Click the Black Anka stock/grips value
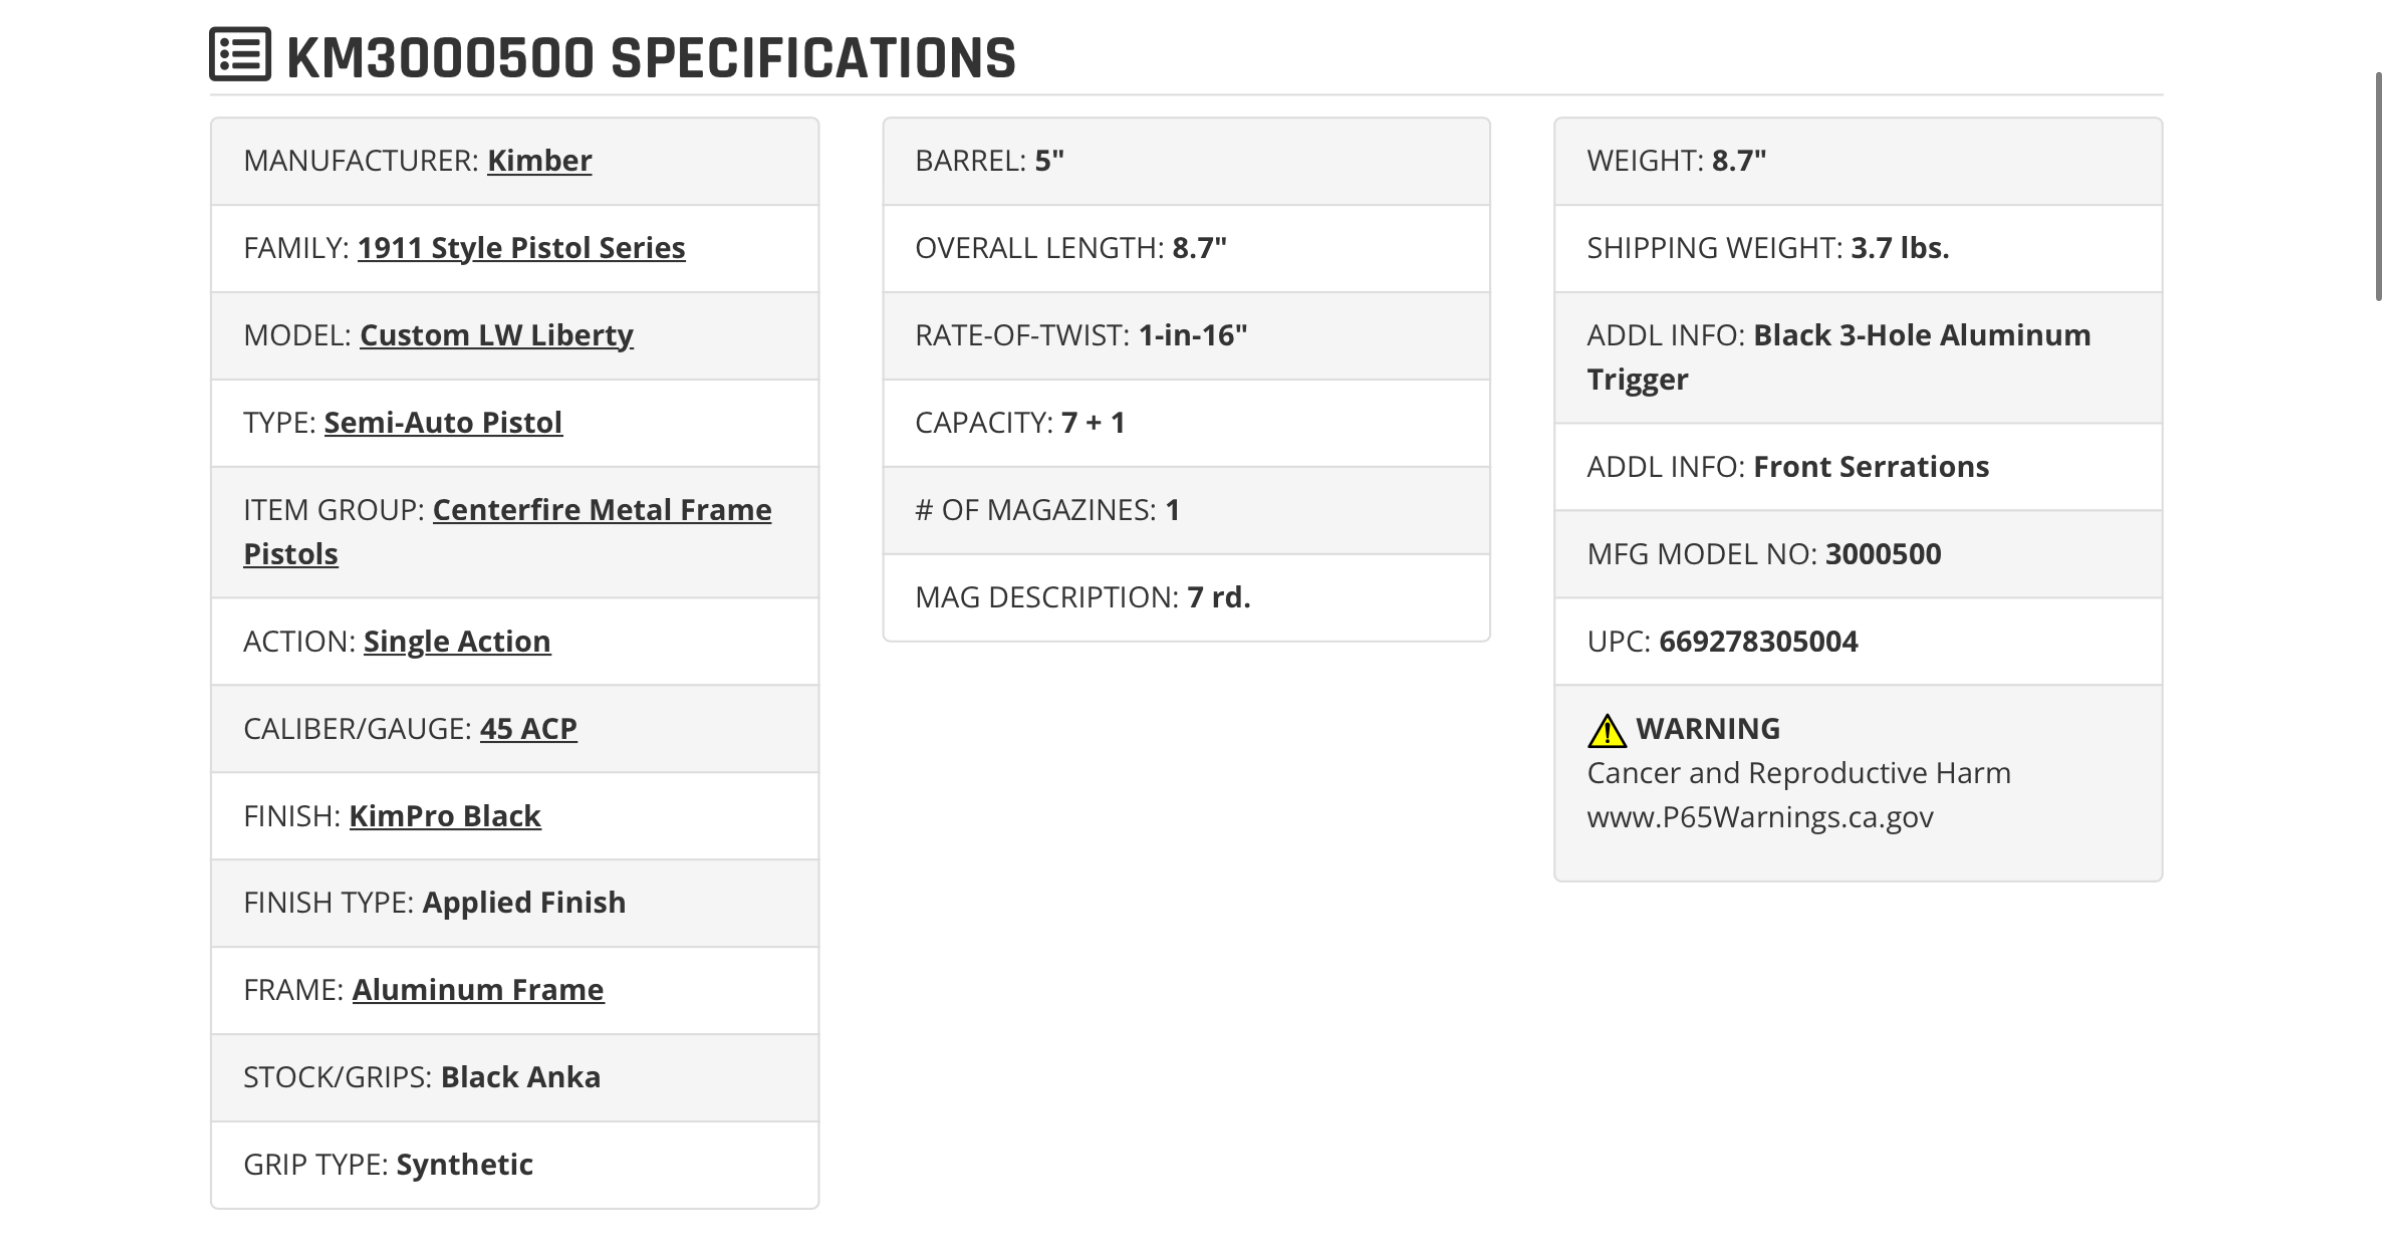This screenshot has width=2388, height=1239. click(x=521, y=1077)
